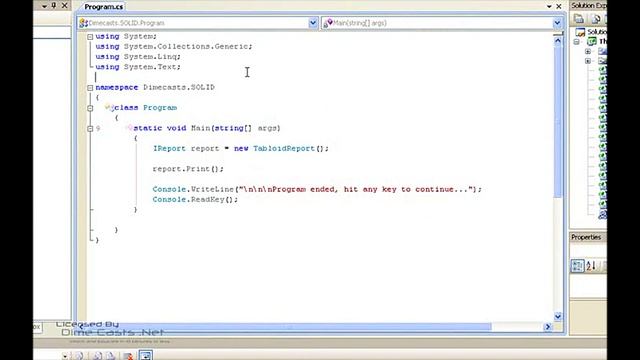The image size is (640, 360).
Task: Click the horizontal scrollbar right arrow
Action: tap(548, 327)
